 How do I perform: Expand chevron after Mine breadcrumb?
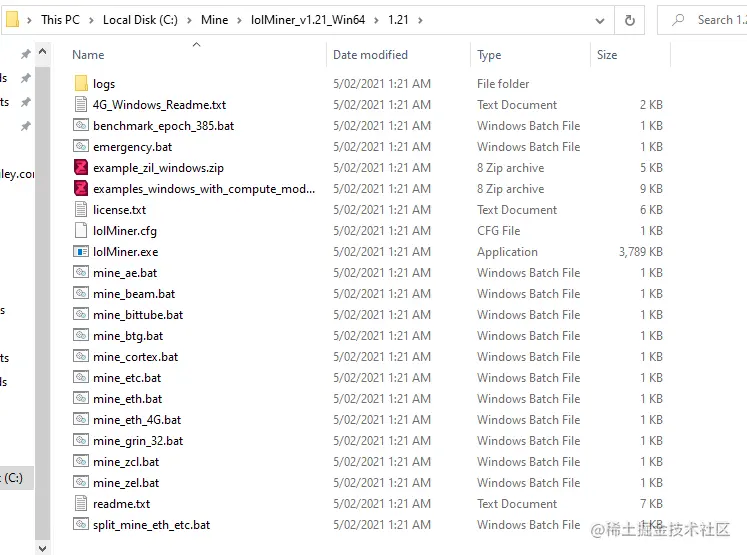click(239, 20)
